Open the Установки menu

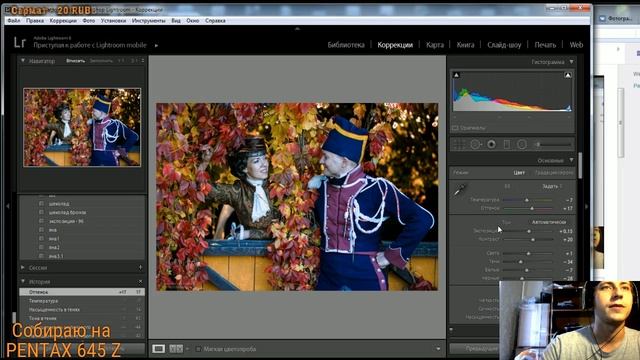pyautogui.click(x=113, y=20)
